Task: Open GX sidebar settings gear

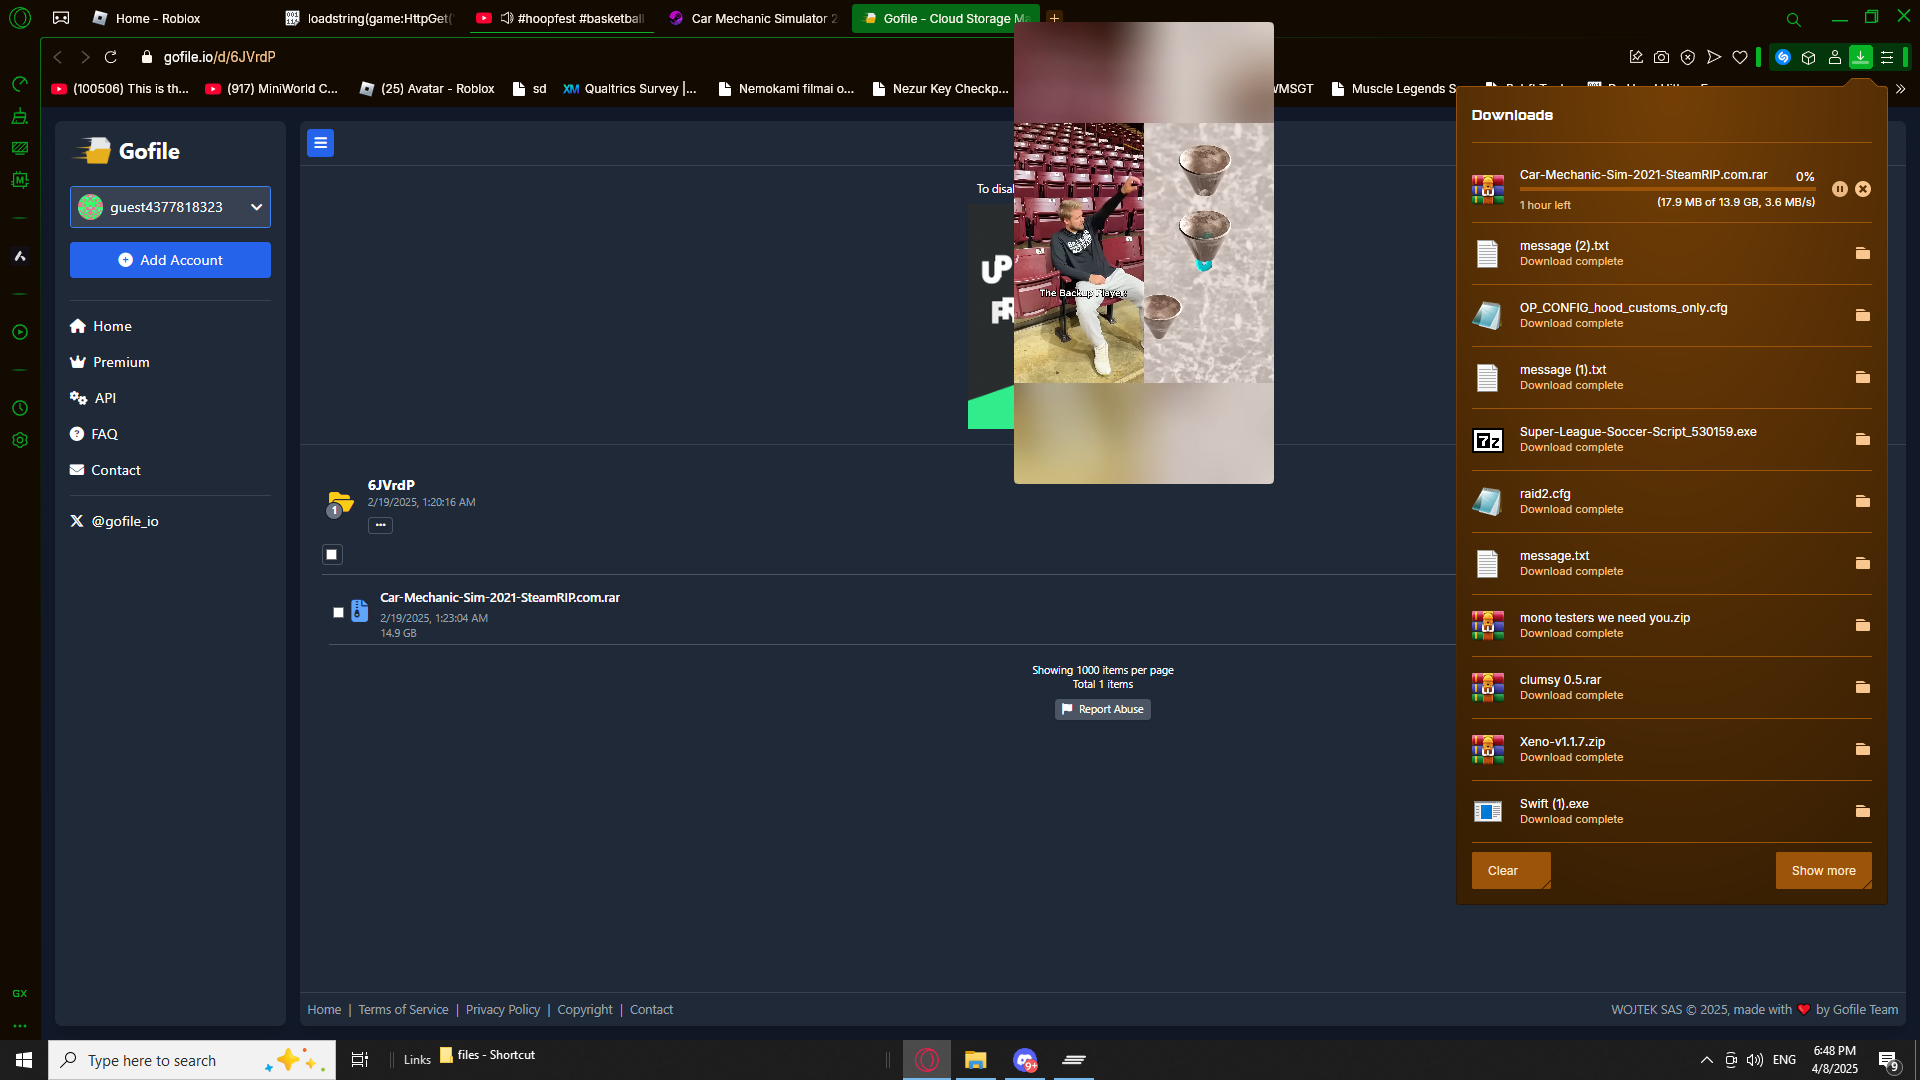Action: [x=20, y=440]
